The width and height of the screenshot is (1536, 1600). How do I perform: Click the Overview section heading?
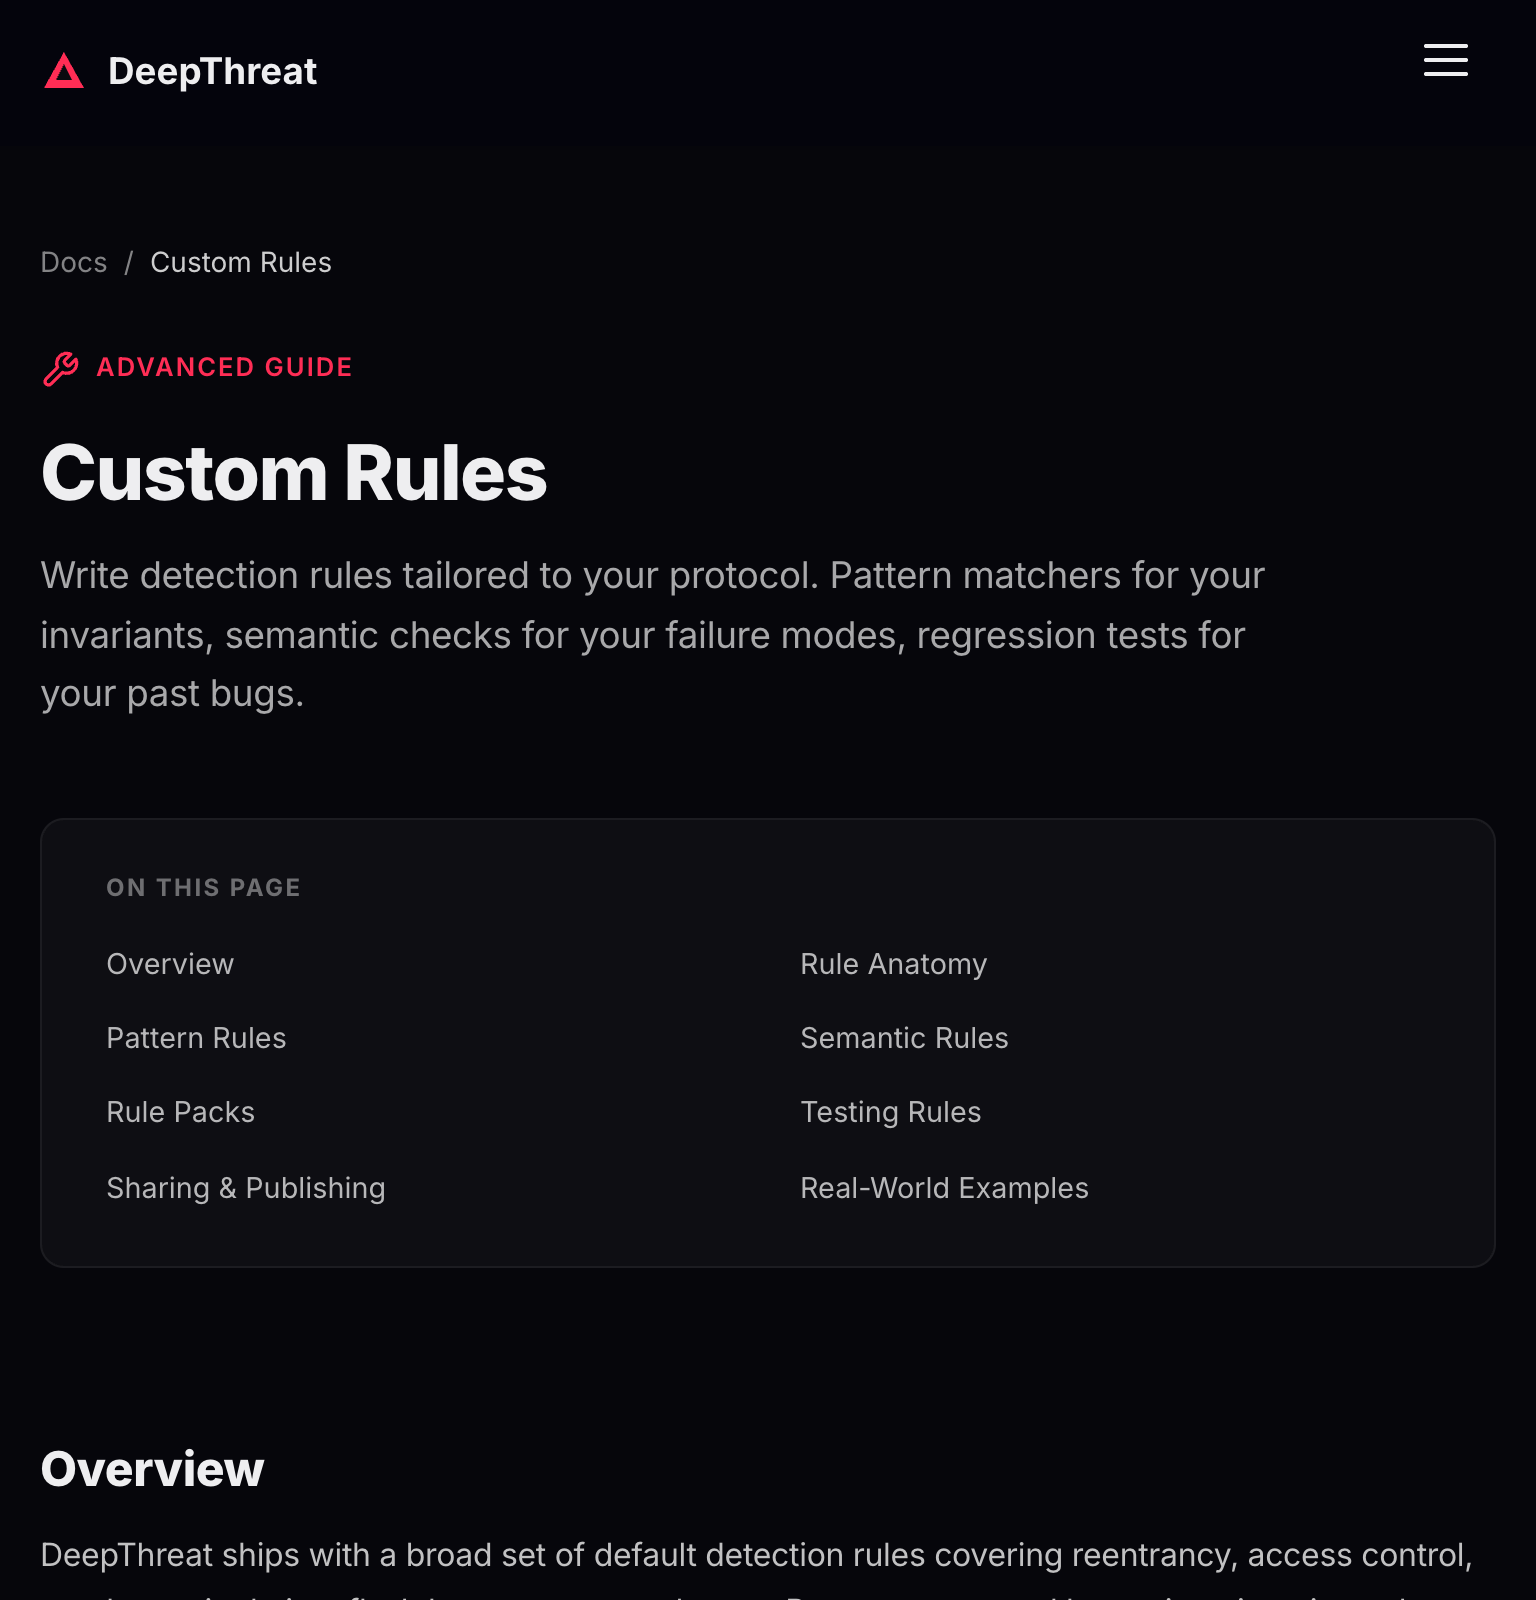pos(152,1469)
